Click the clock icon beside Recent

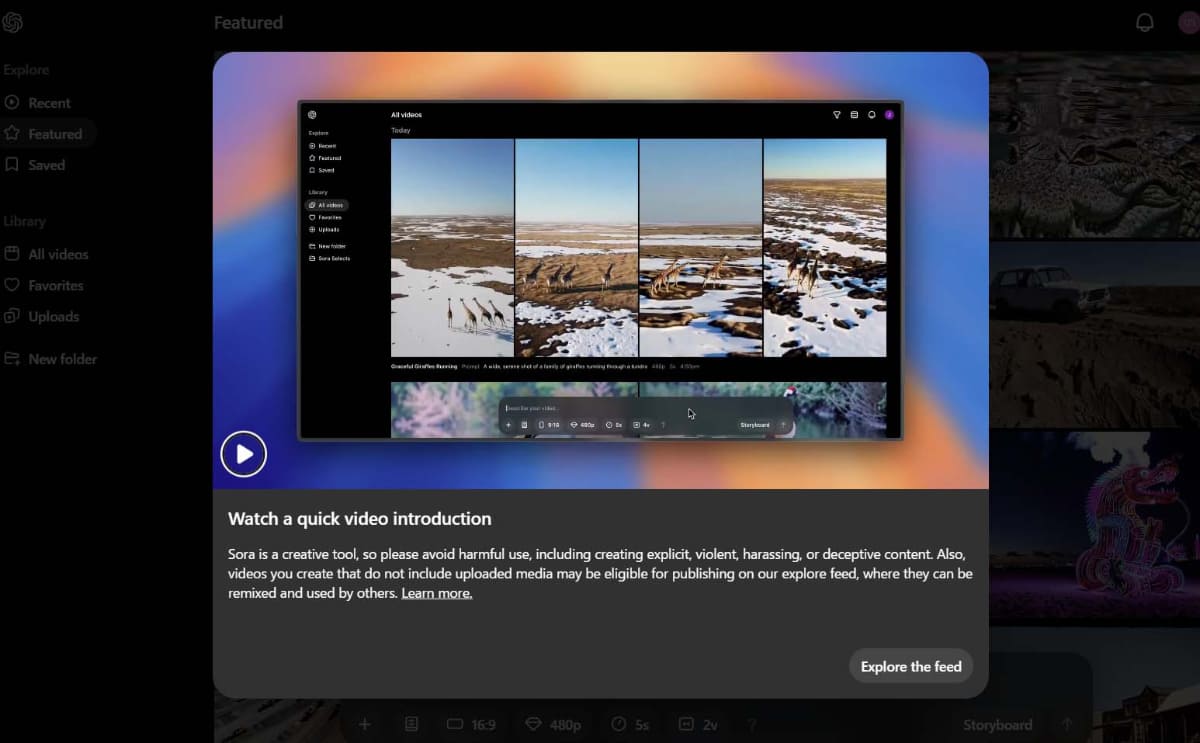point(12,102)
